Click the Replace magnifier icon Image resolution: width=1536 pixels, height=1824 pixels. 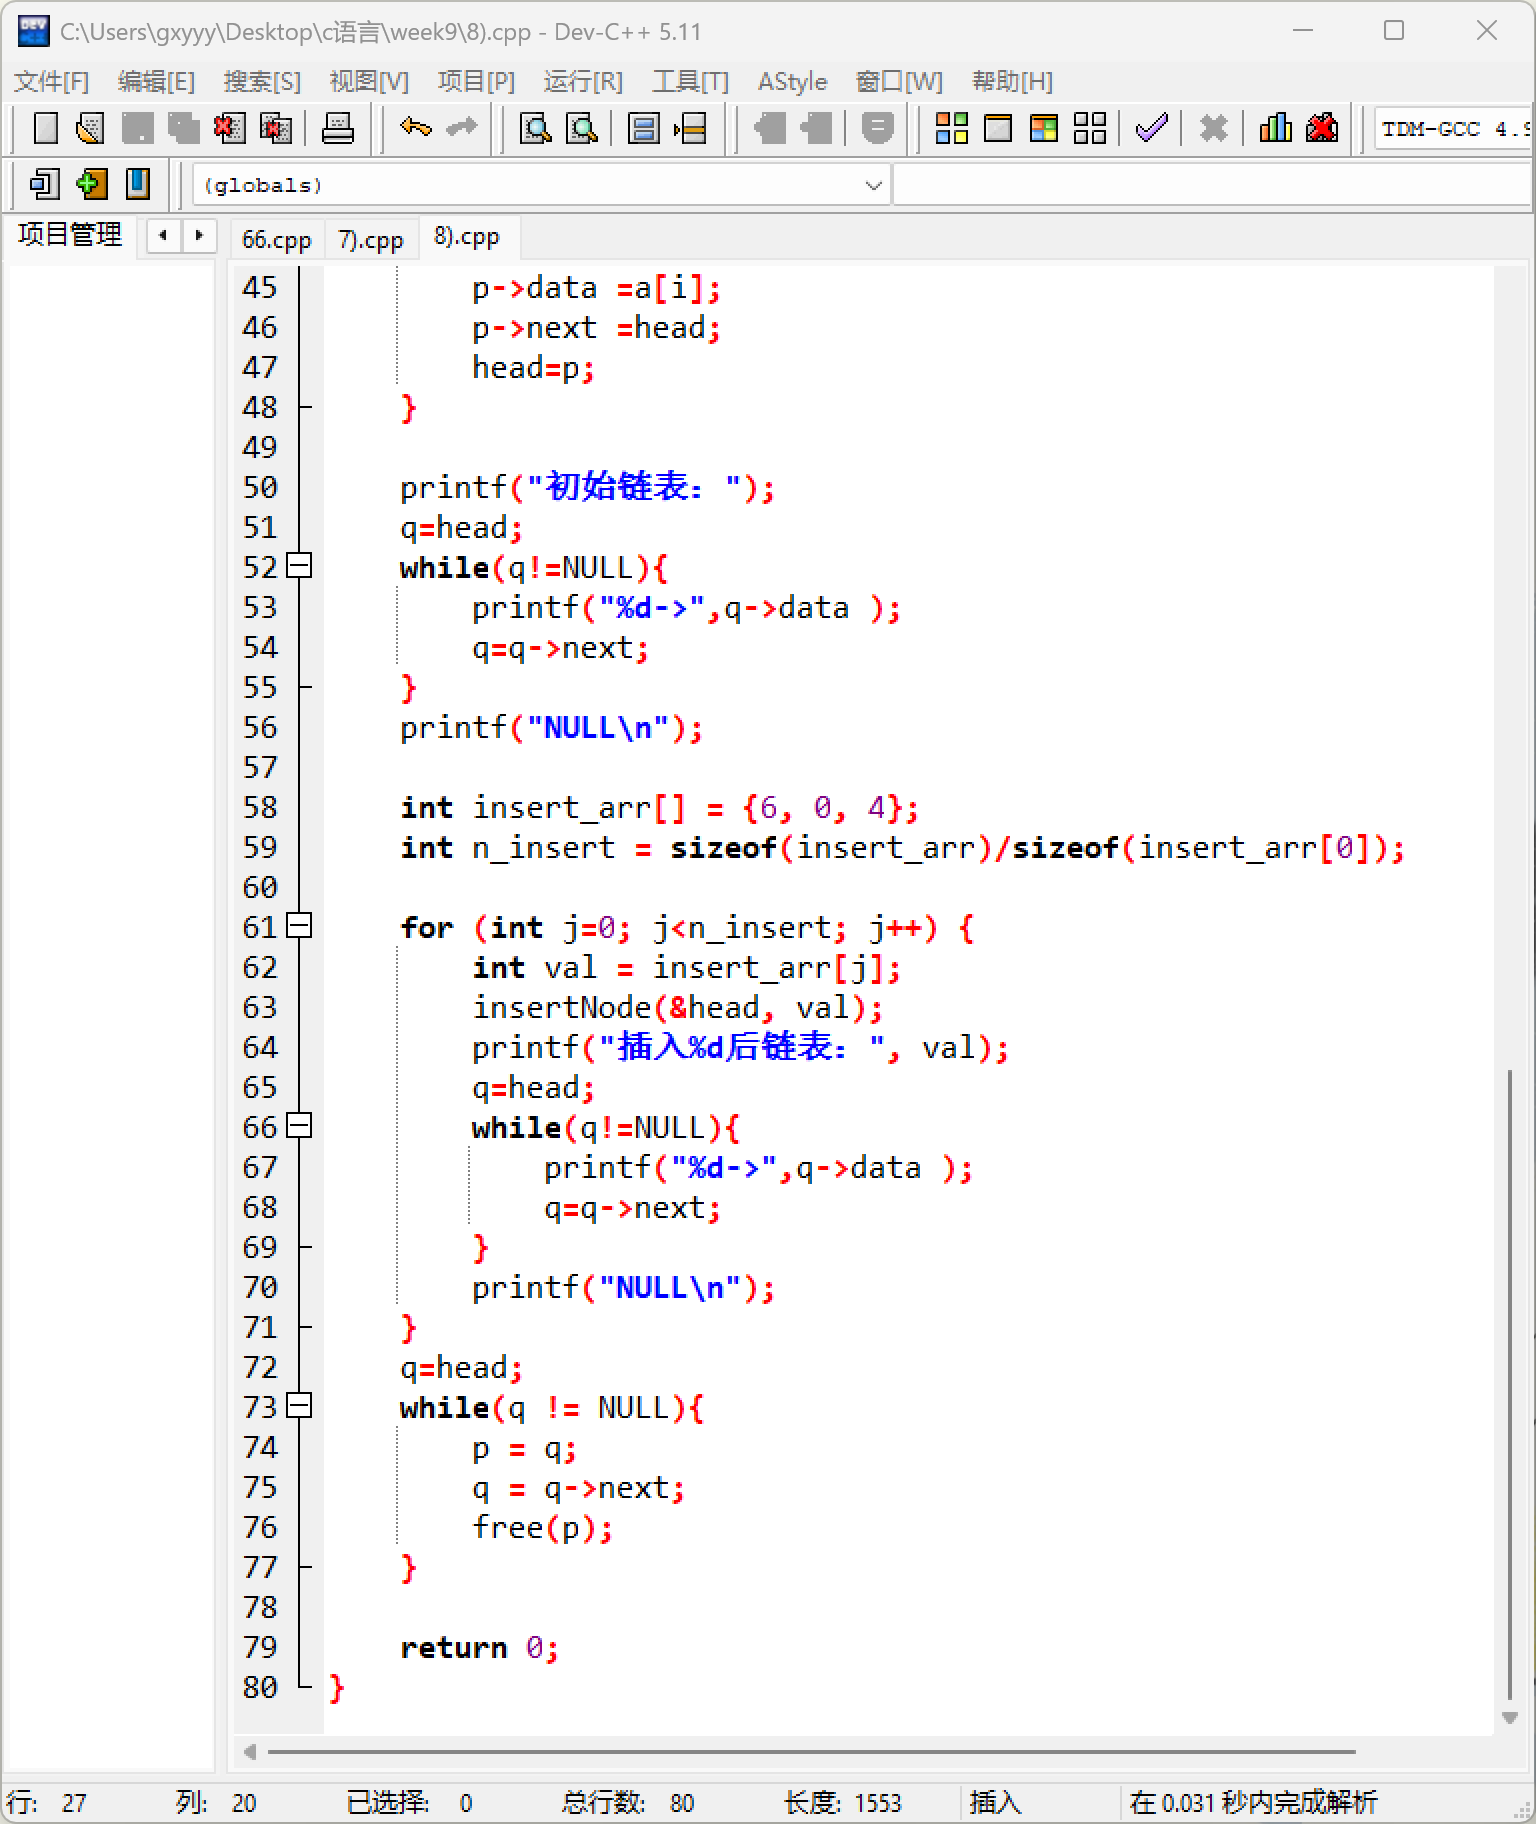coord(582,128)
